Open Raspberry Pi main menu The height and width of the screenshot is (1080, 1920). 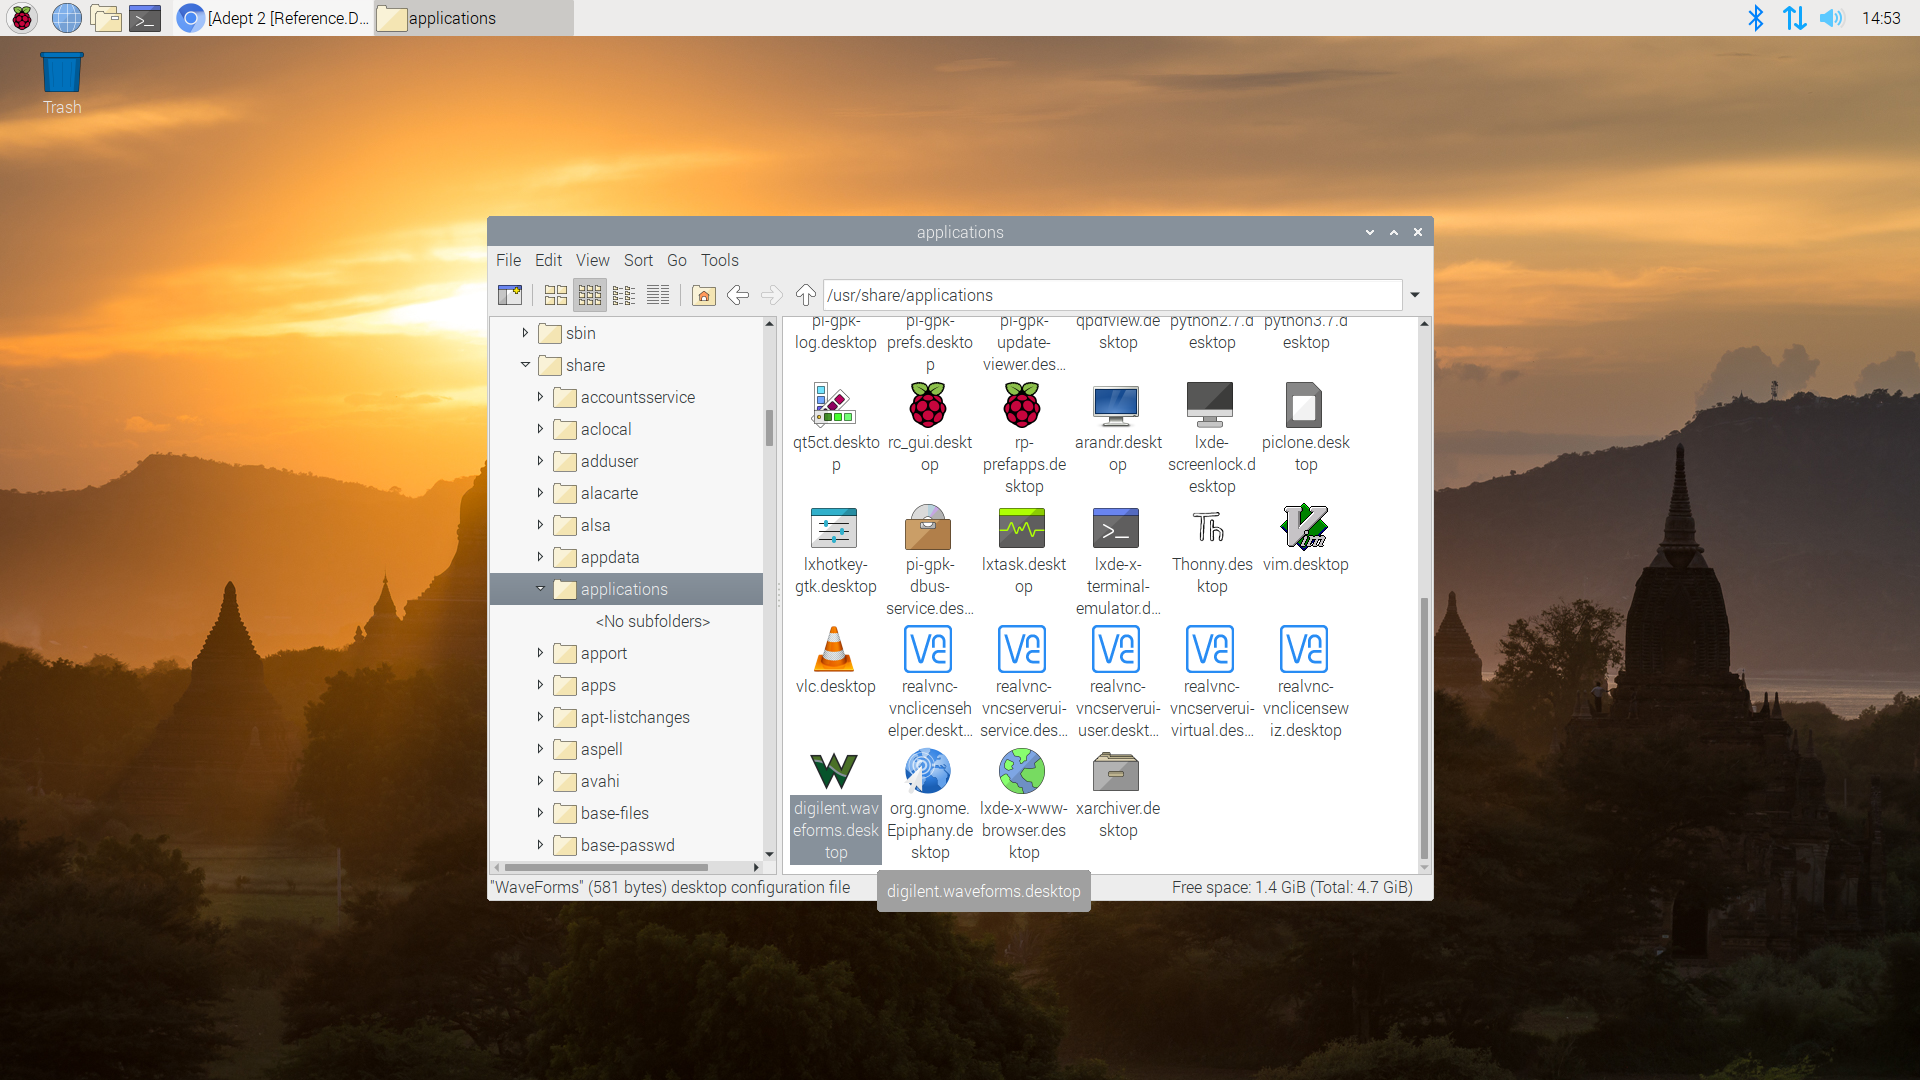[x=22, y=18]
